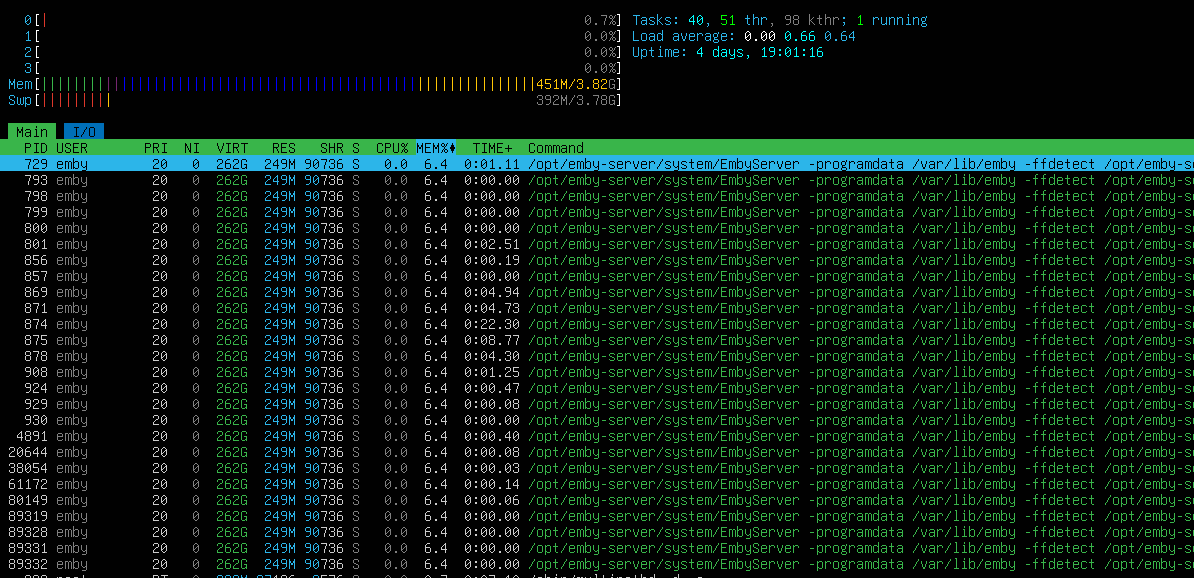The width and height of the screenshot is (1194, 578).
Task: Select process row with PID 89332
Action: (x=597, y=564)
